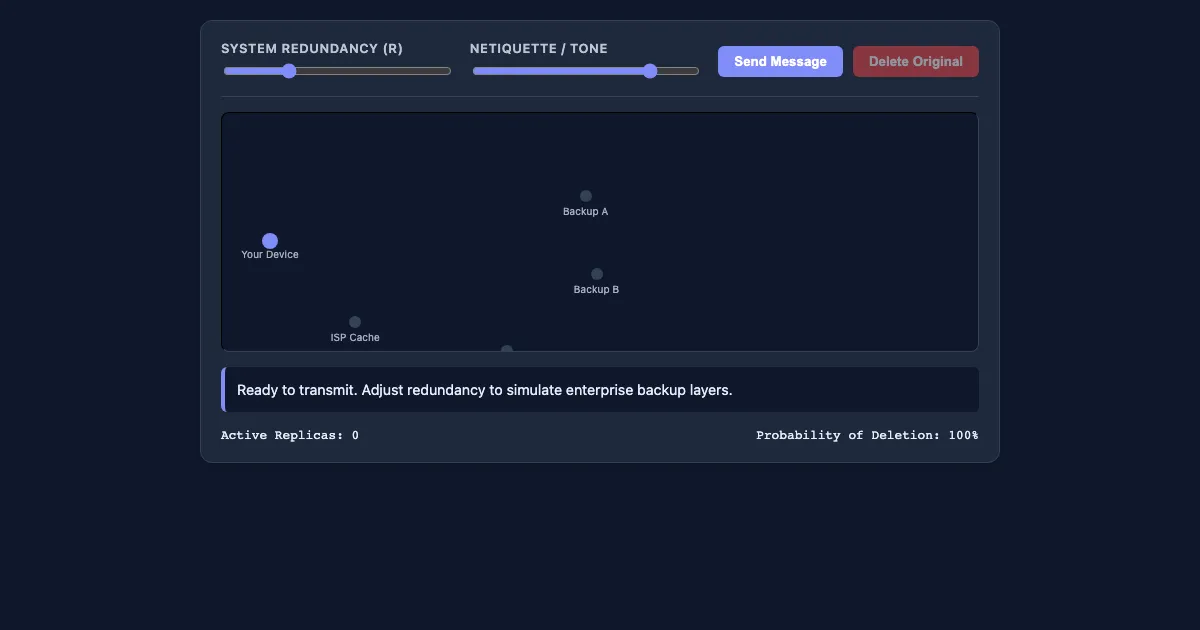Click the Delete Original button
The height and width of the screenshot is (630, 1200).
pyautogui.click(x=916, y=61)
